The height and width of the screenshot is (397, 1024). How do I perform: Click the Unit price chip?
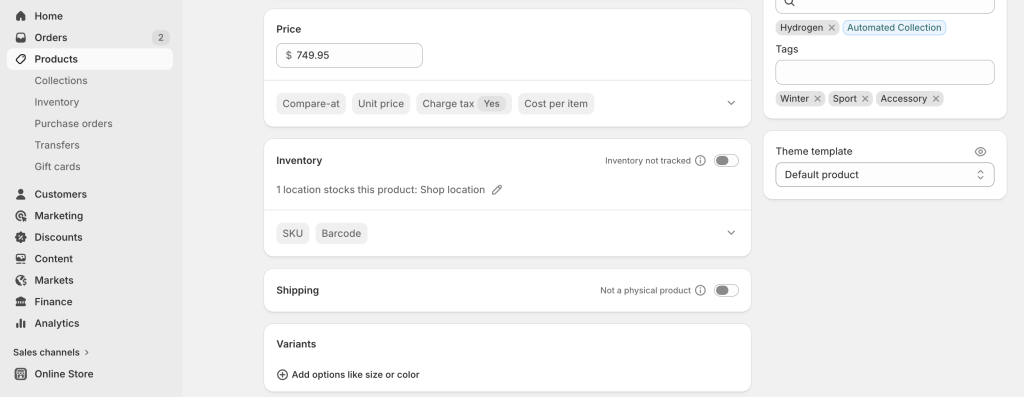pos(381,103)
